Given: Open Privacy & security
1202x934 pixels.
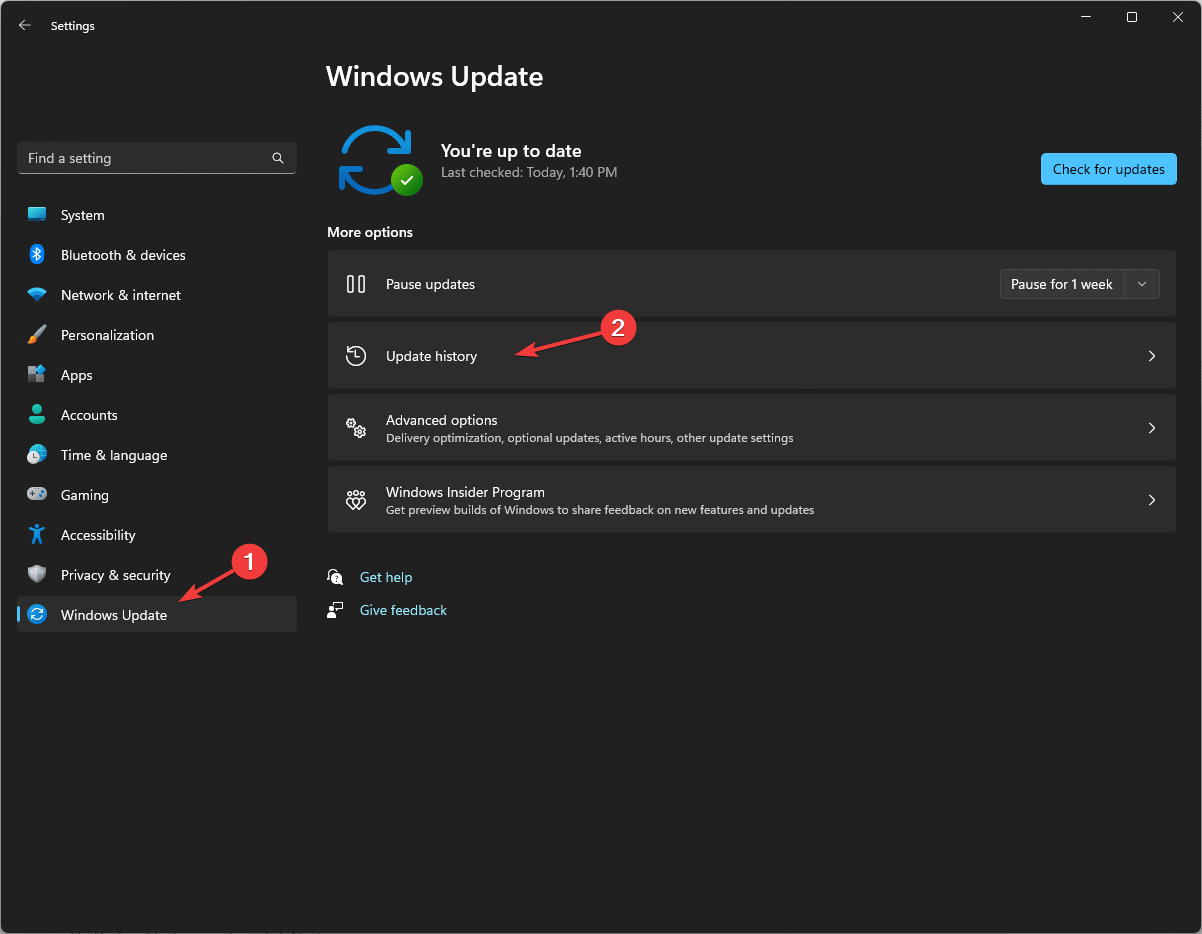Looking at the screenshot, I should 157,575.
